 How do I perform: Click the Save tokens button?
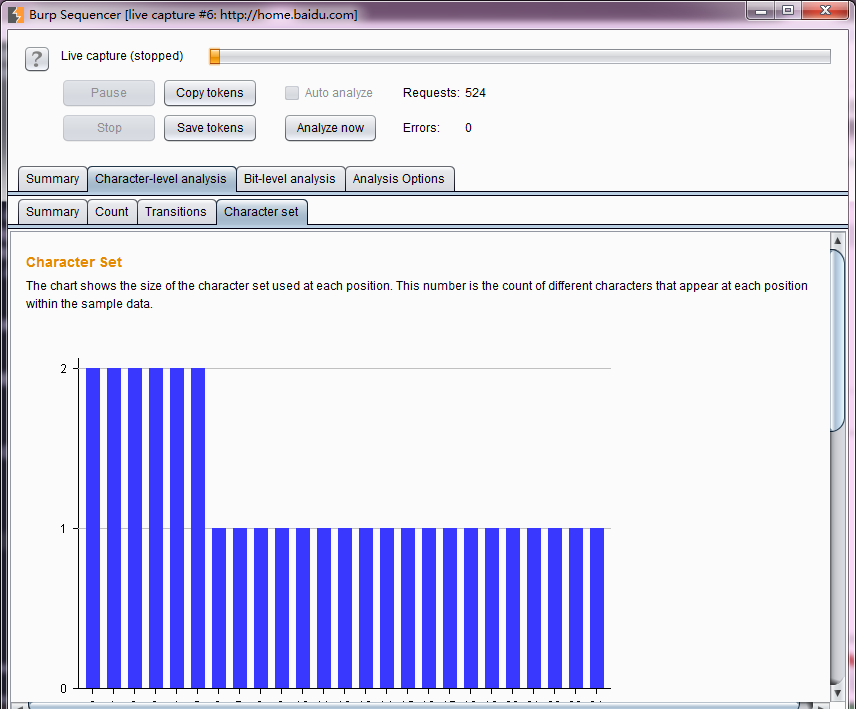(210, 128)
